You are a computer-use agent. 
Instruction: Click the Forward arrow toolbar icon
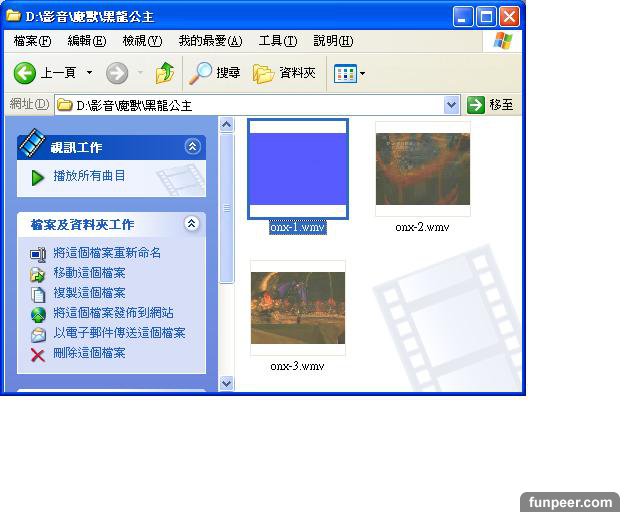coord(116,73)
